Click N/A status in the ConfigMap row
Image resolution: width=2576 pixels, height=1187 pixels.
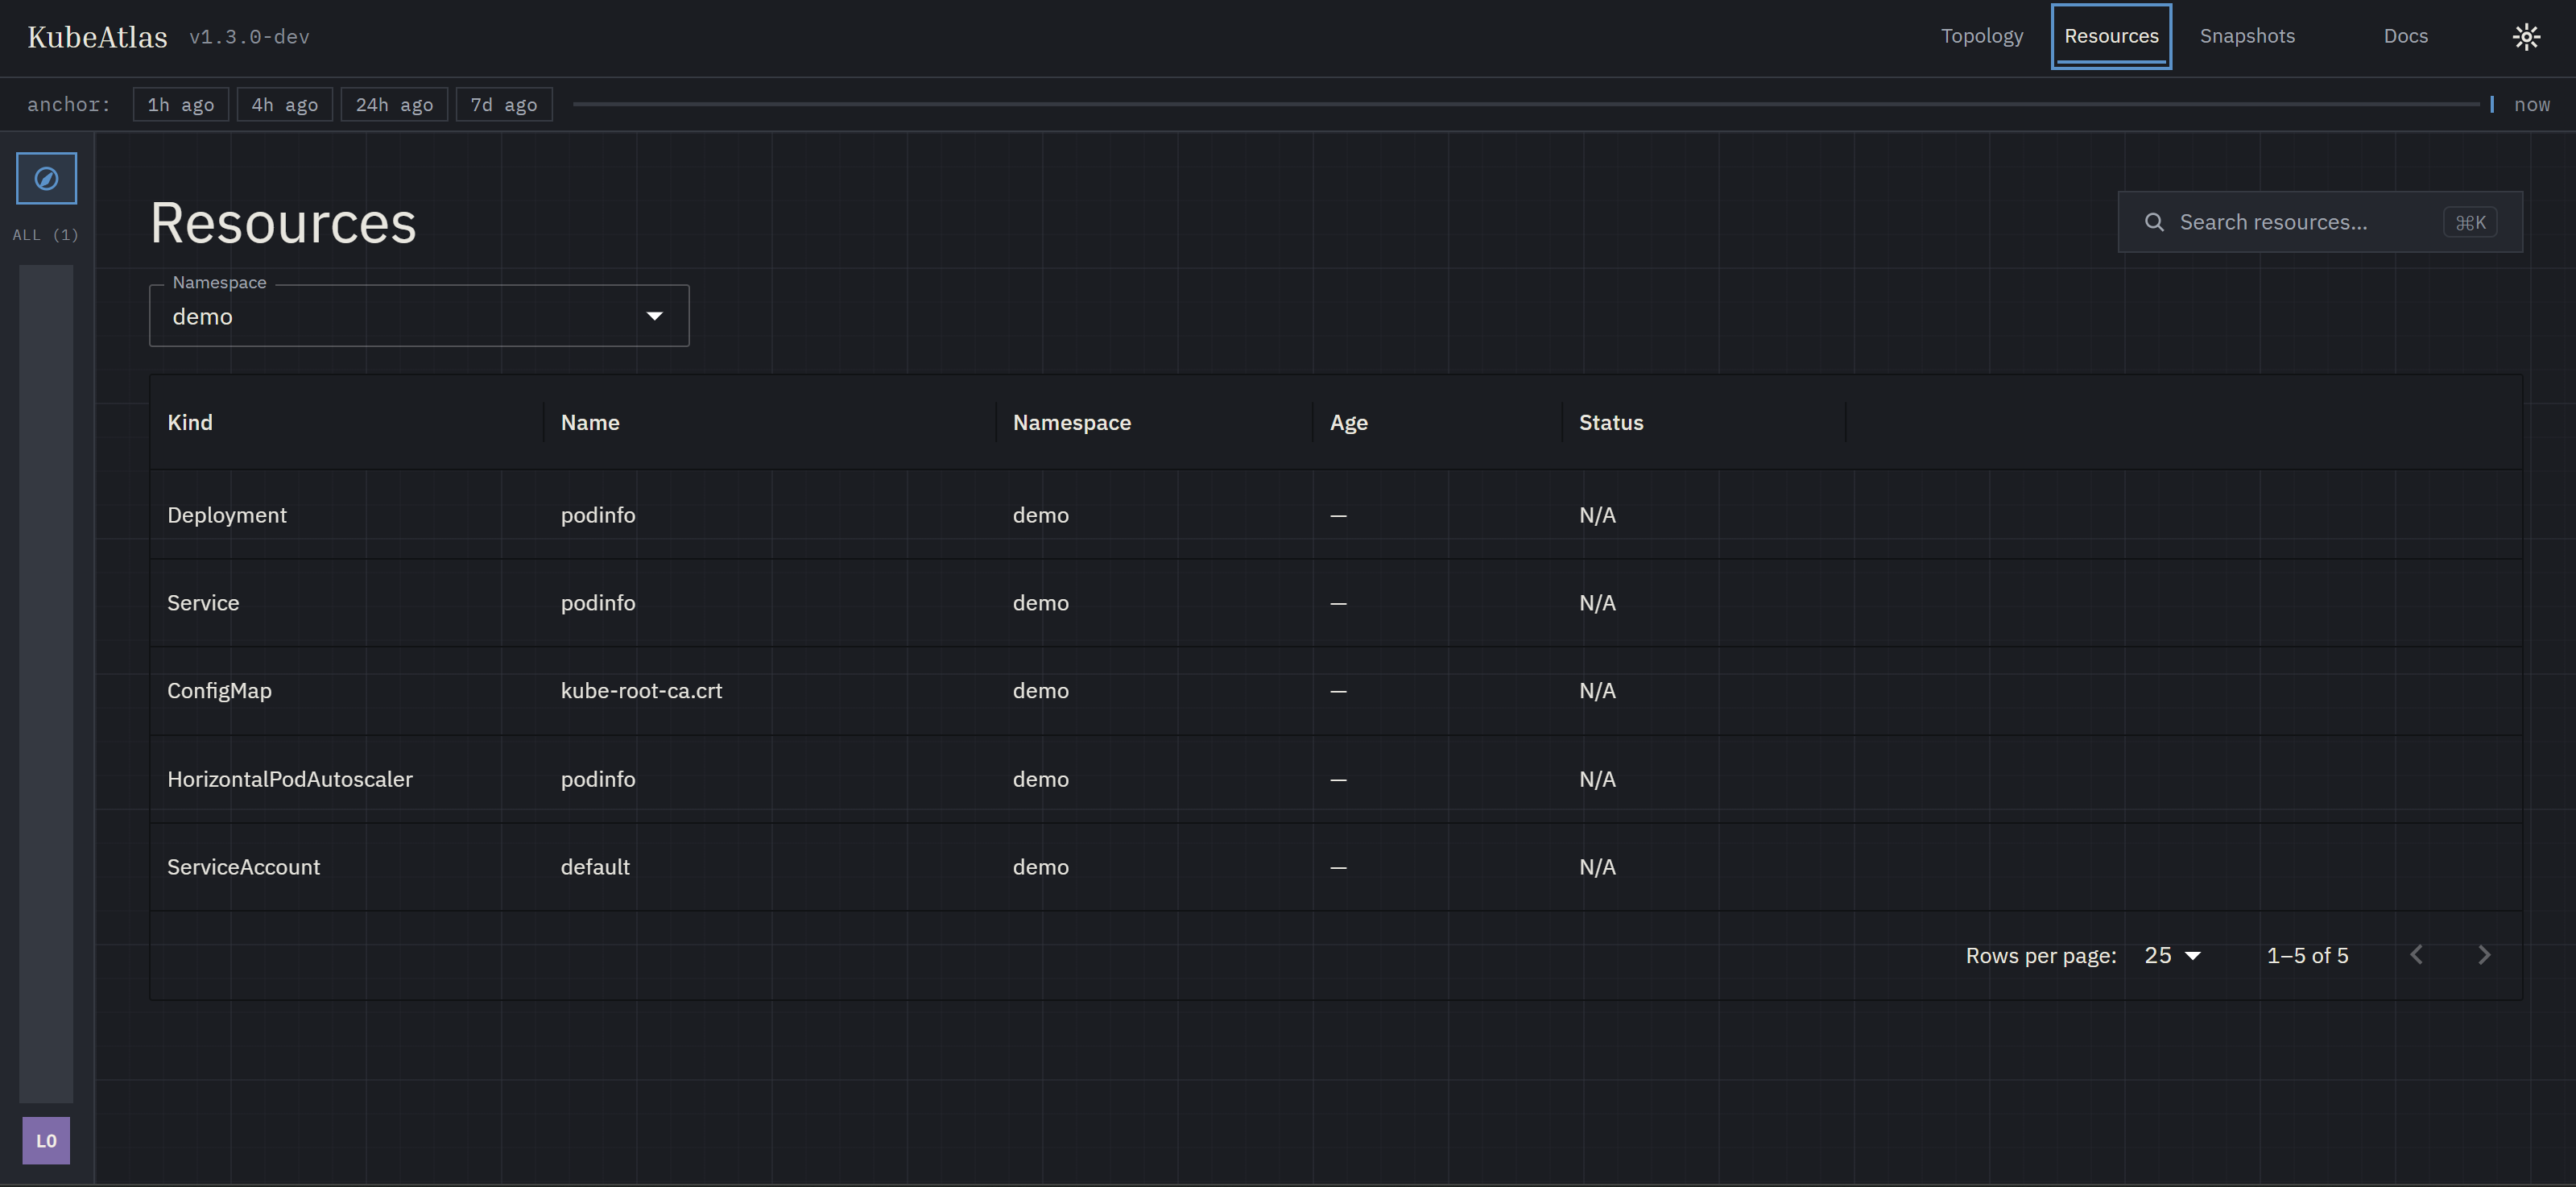(x=1597, y=691)
